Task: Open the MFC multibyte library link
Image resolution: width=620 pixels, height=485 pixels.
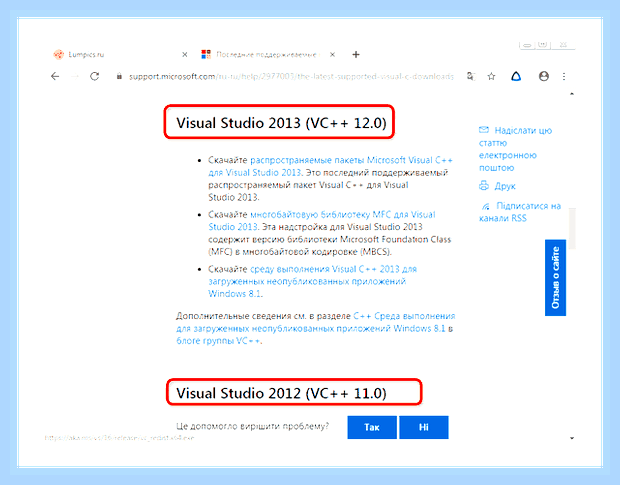Action: [322, 221]
